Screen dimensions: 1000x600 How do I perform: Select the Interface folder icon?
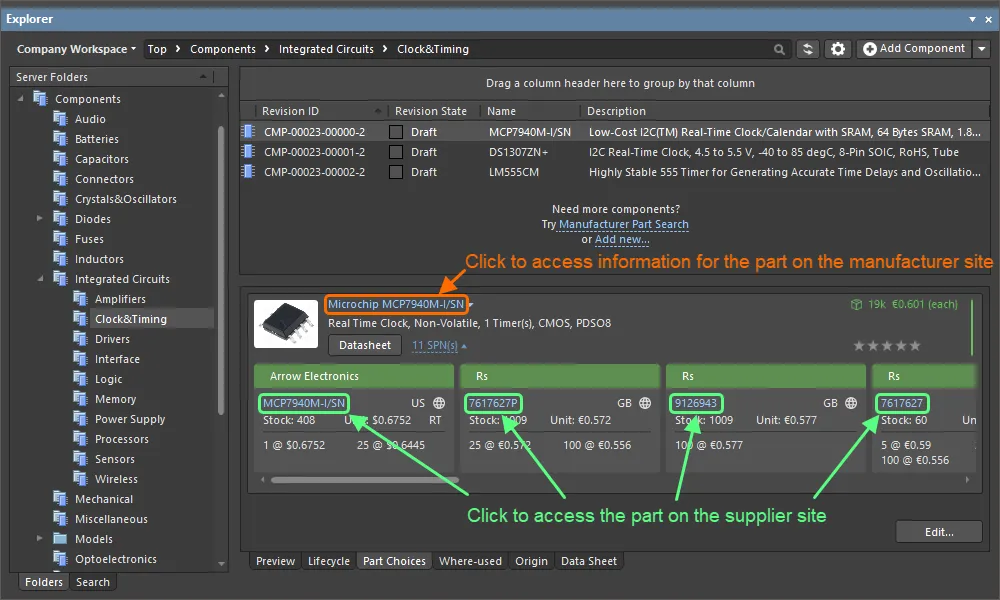click(x=80, y=358)
